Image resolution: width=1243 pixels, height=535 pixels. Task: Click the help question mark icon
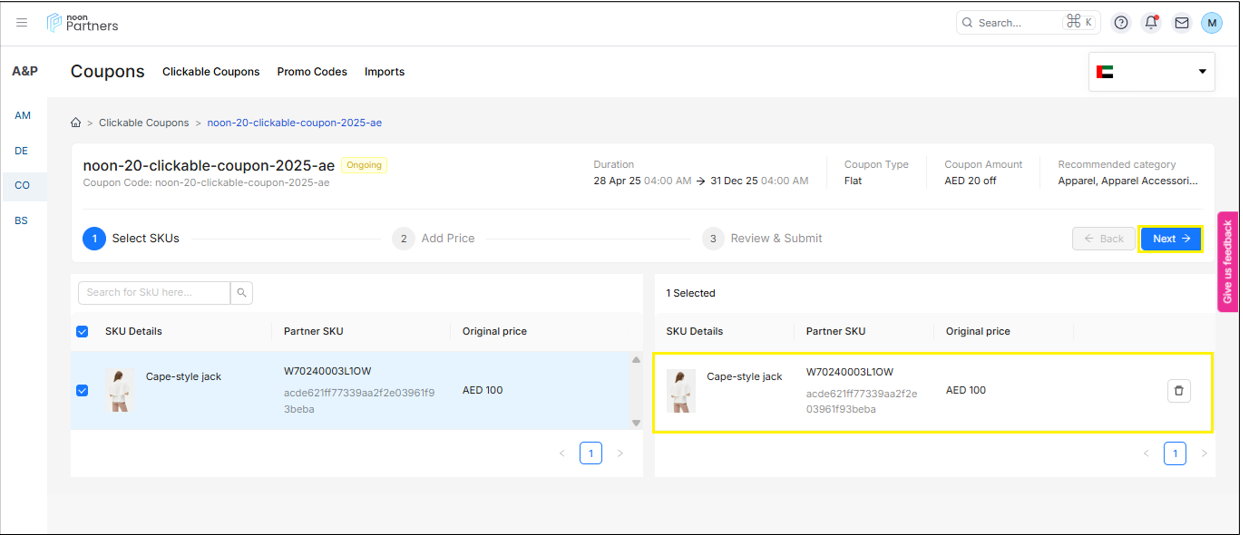(1121, 23)
